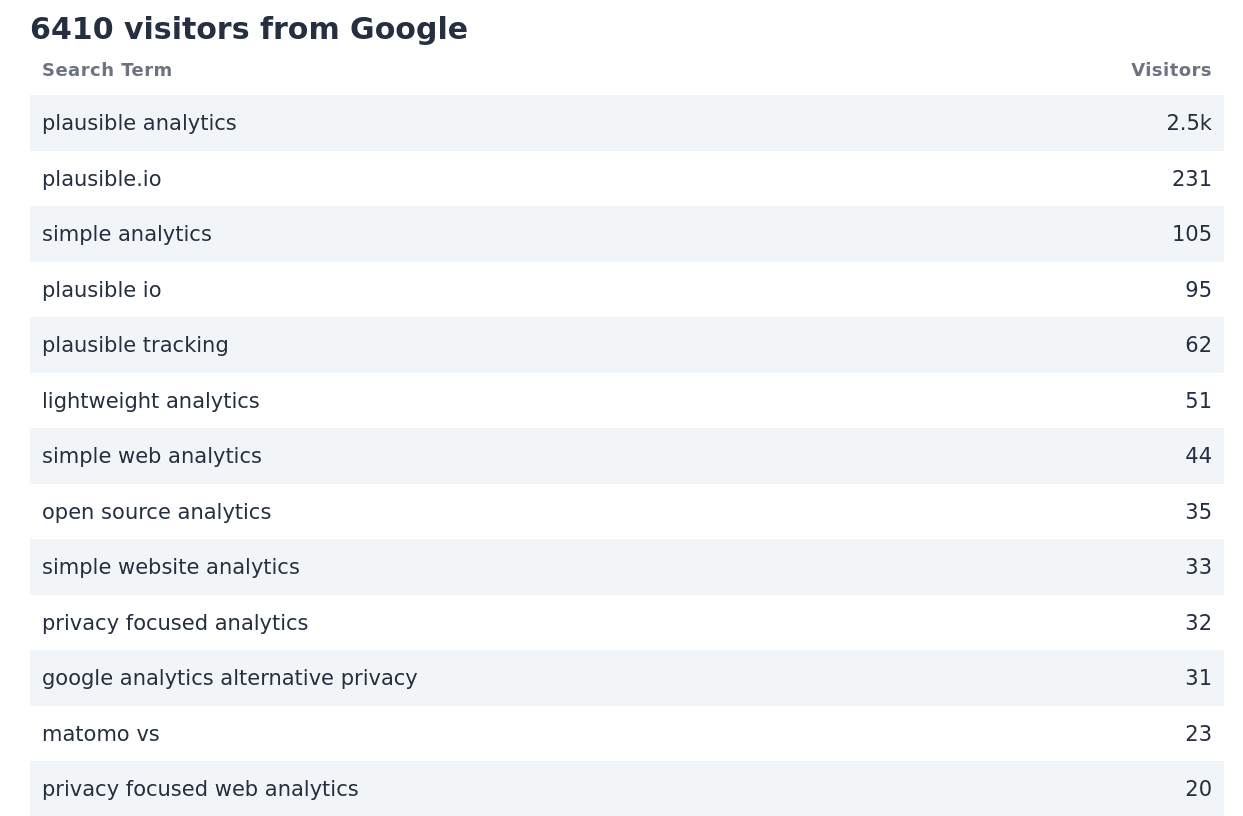This screenshot has width=1243, height=816.
Task: Open the 'plausible analytics' search term row
Action: click(139, 123)
